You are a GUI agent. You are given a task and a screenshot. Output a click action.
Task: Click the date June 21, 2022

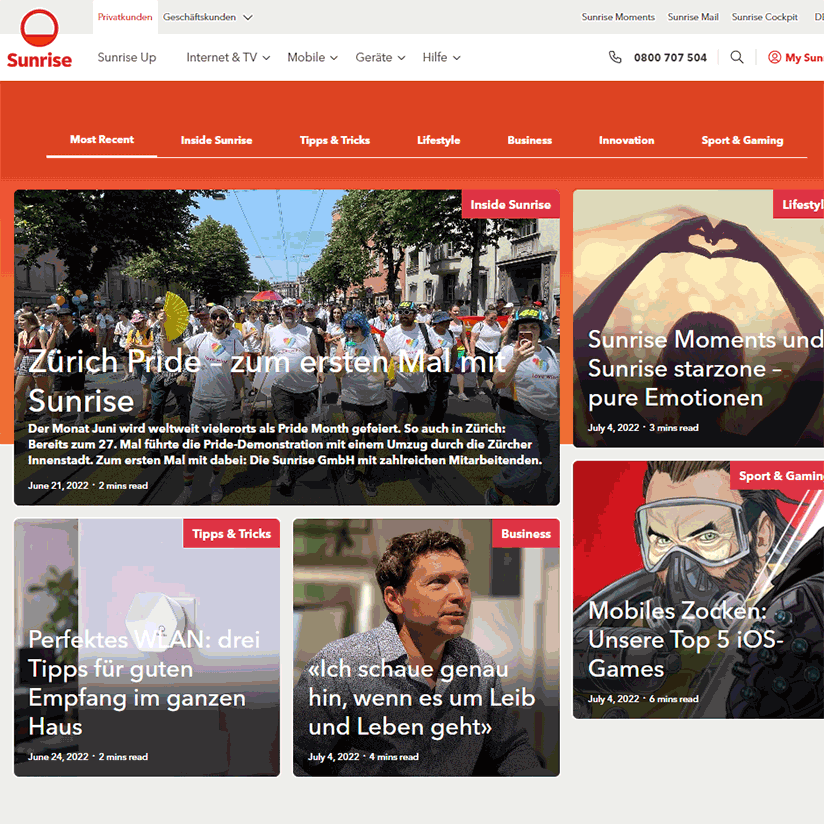click(58, 486)
